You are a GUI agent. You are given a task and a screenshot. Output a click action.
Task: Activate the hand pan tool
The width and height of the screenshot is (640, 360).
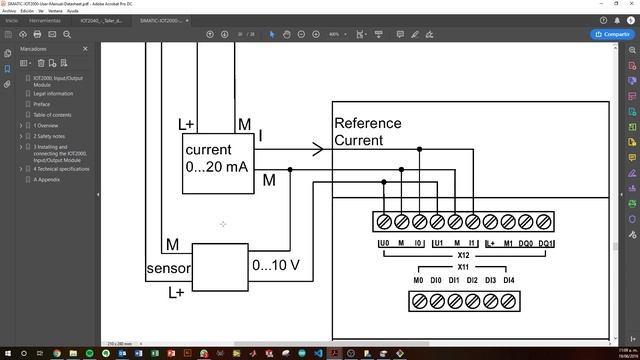(287, 35)
